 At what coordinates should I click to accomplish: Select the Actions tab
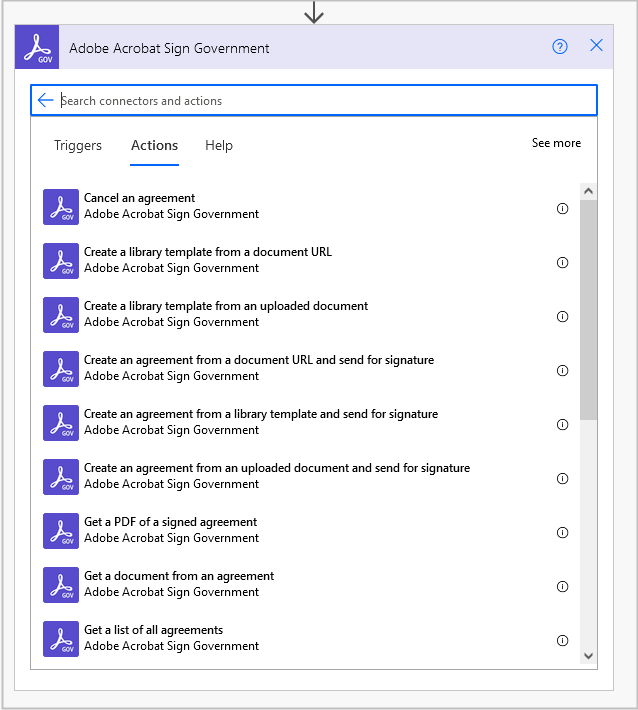(x=154, y=145)
